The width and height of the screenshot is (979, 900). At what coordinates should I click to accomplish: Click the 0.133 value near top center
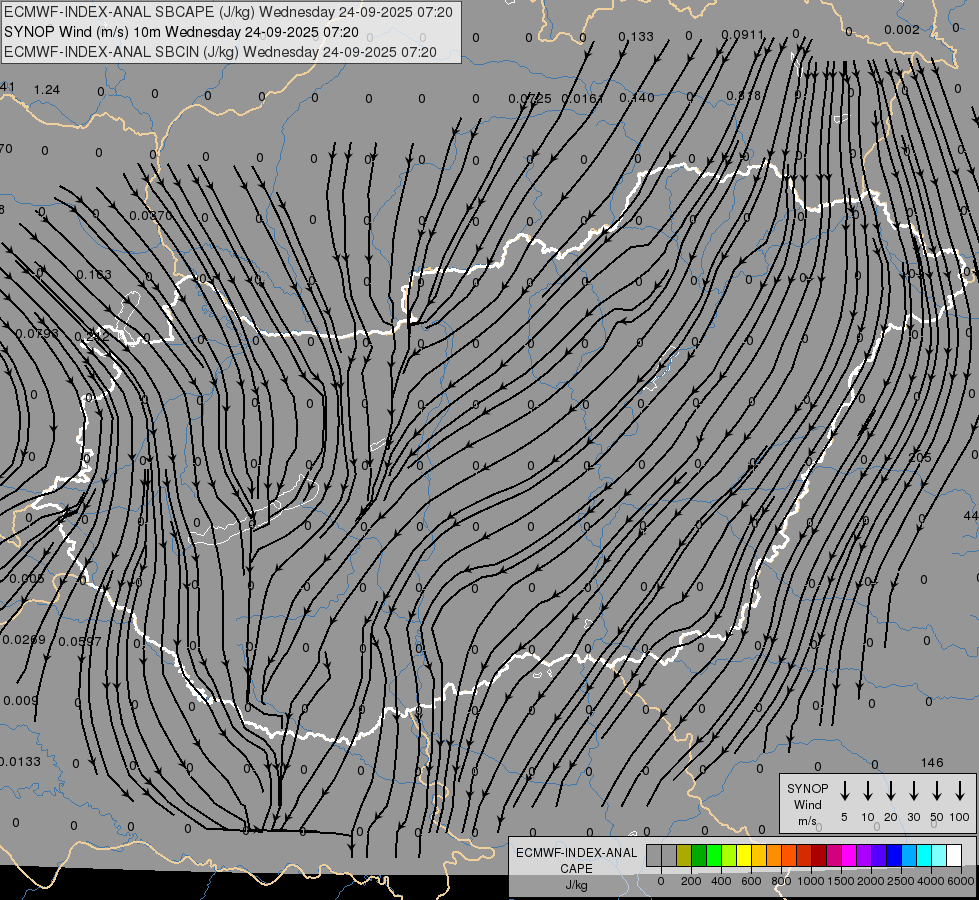[x=636, y=37]
